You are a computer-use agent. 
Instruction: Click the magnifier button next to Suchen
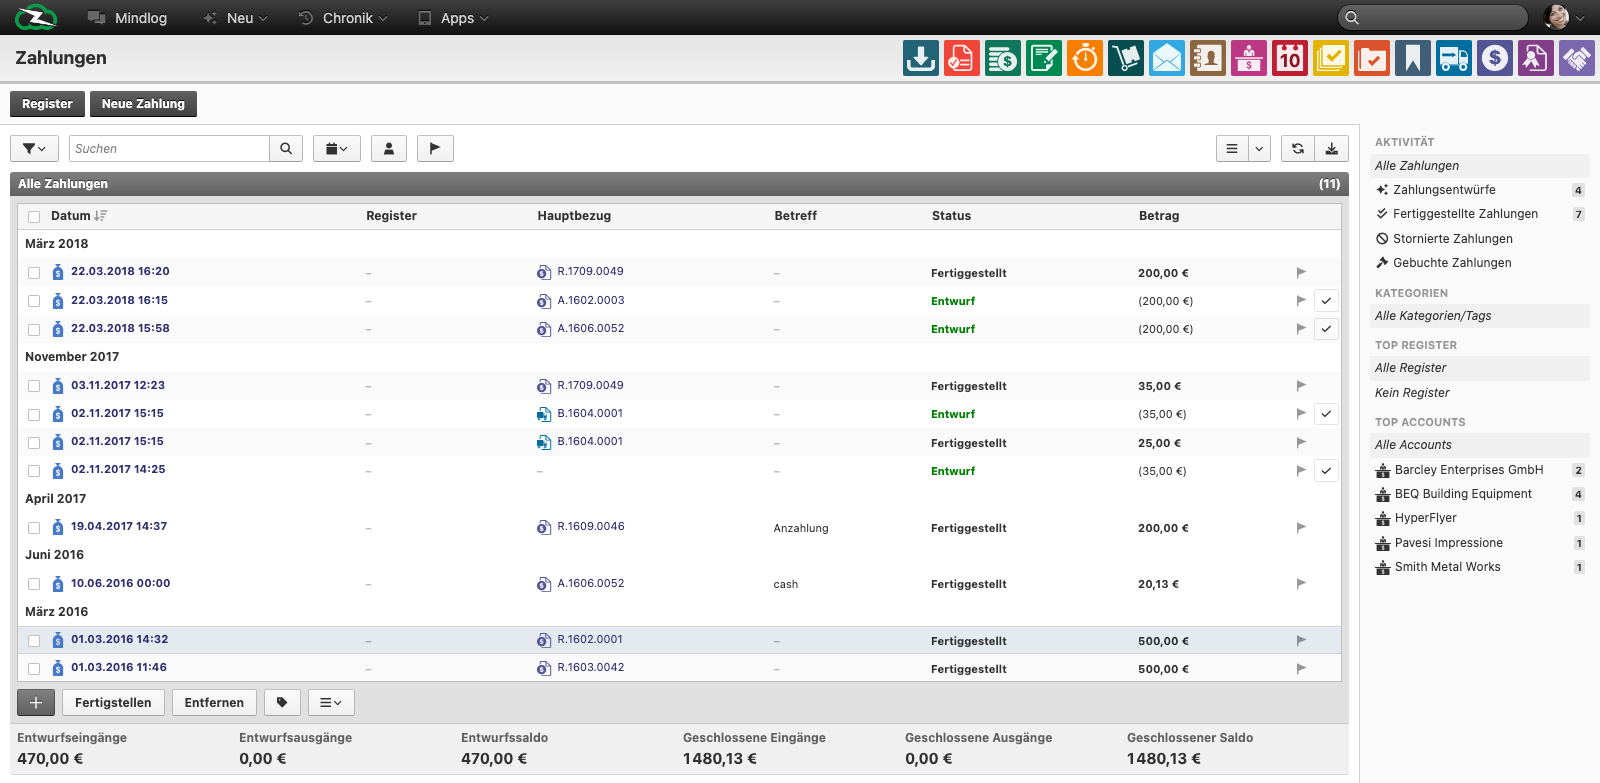286,148
